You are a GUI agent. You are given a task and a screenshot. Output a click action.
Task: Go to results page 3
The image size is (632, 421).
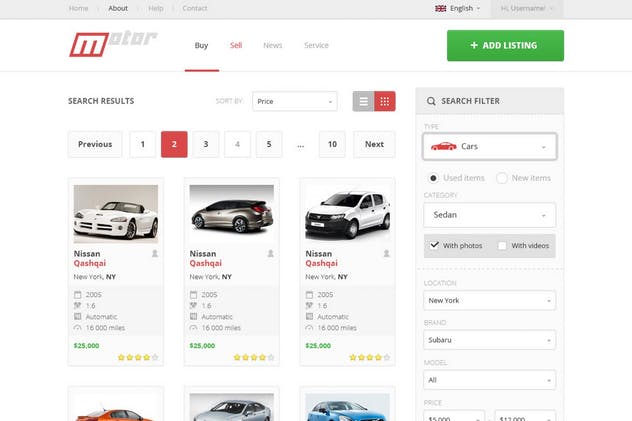pos(206,144)
